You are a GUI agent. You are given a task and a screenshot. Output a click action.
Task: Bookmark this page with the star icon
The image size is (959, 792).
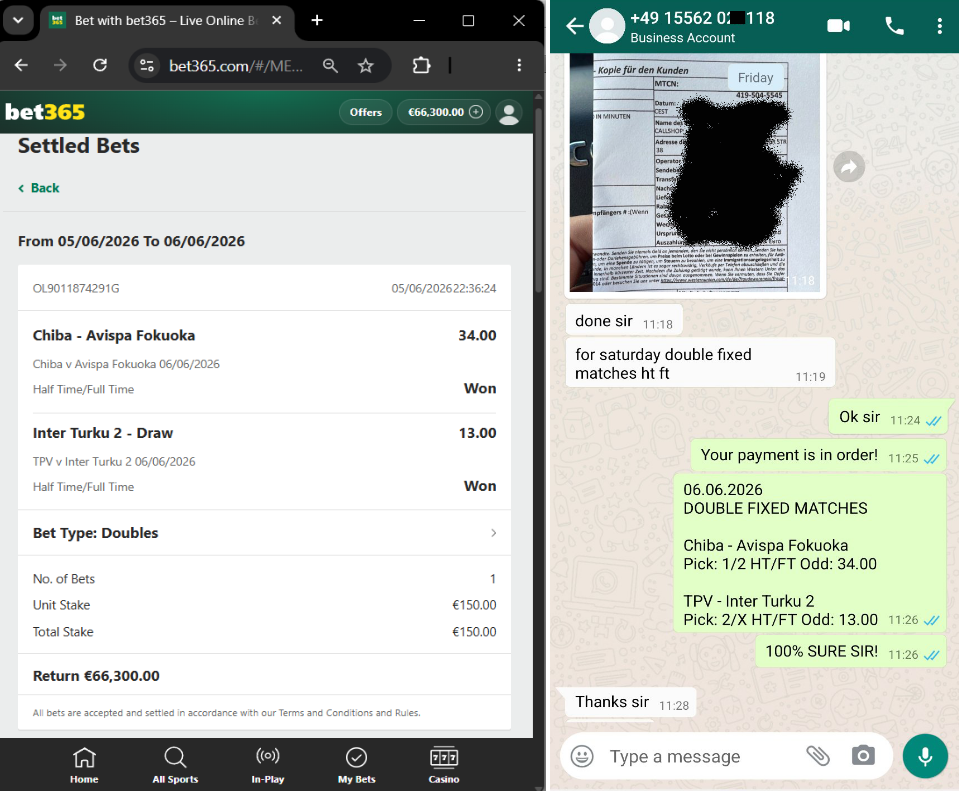366,65
